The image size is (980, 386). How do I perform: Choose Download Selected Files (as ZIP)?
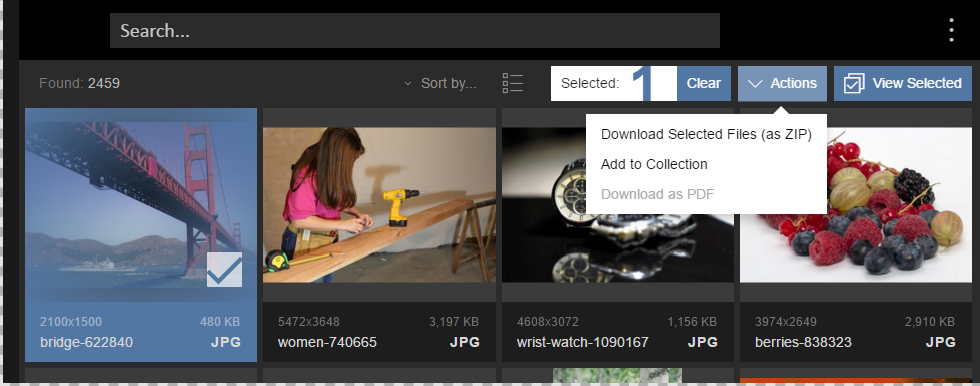(x=706, y=134)
